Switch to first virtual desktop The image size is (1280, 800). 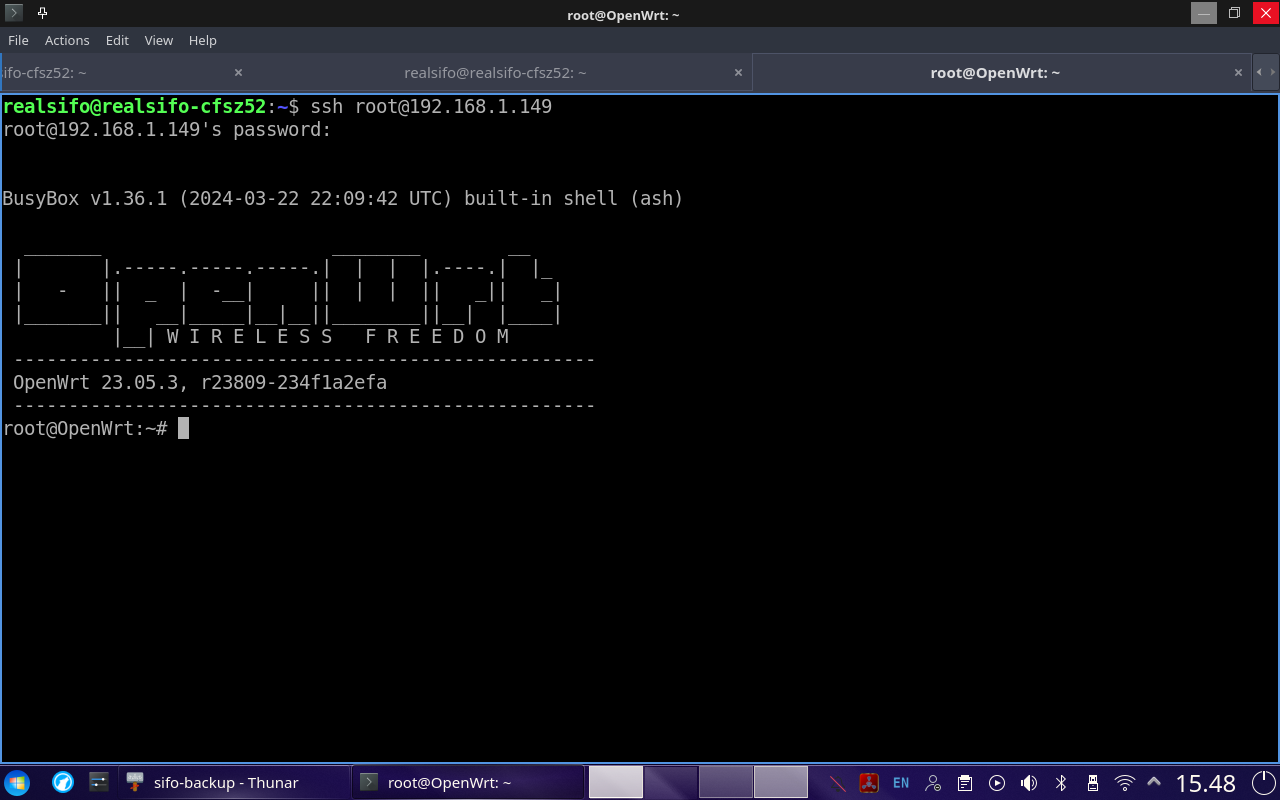[x=616, y=782]
